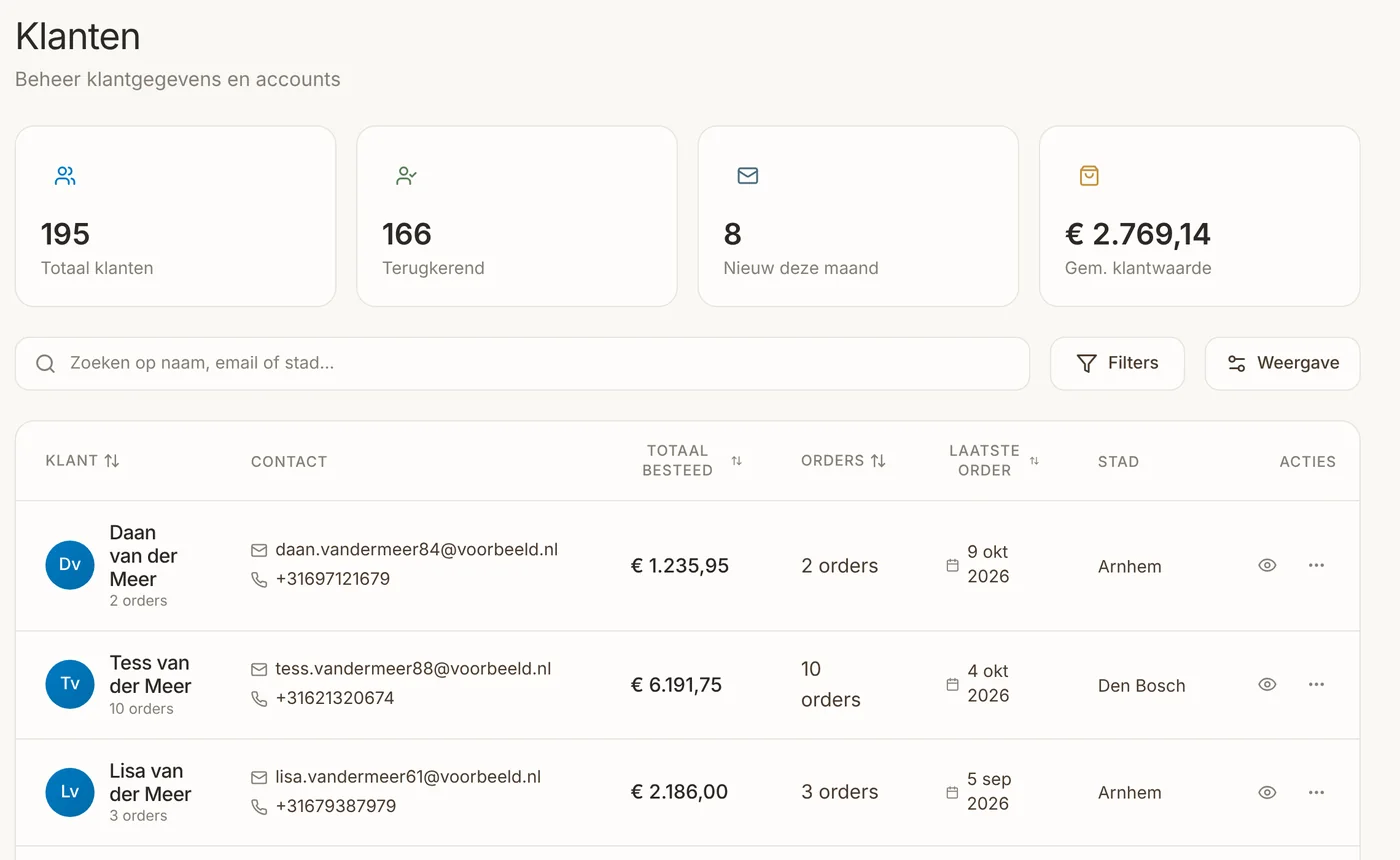The width and height of the screenshot is (1400, 860).
Task: Open more actions menu for Lisa van der Meer
Action: point(1316,792)
